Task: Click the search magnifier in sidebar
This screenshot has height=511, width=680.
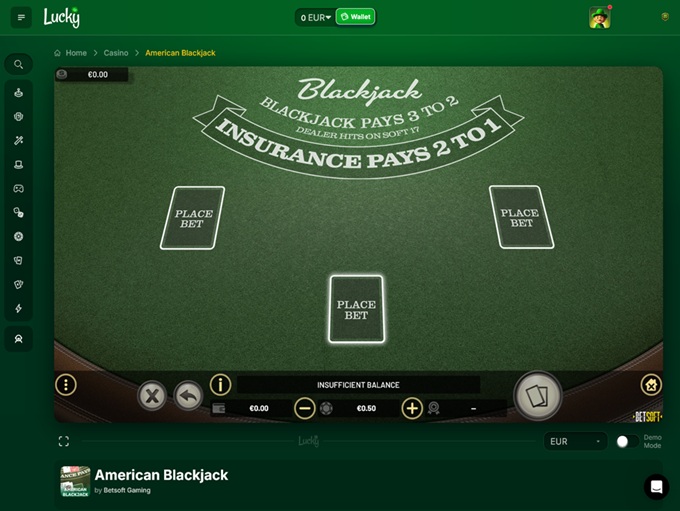Action: (18, 64)
